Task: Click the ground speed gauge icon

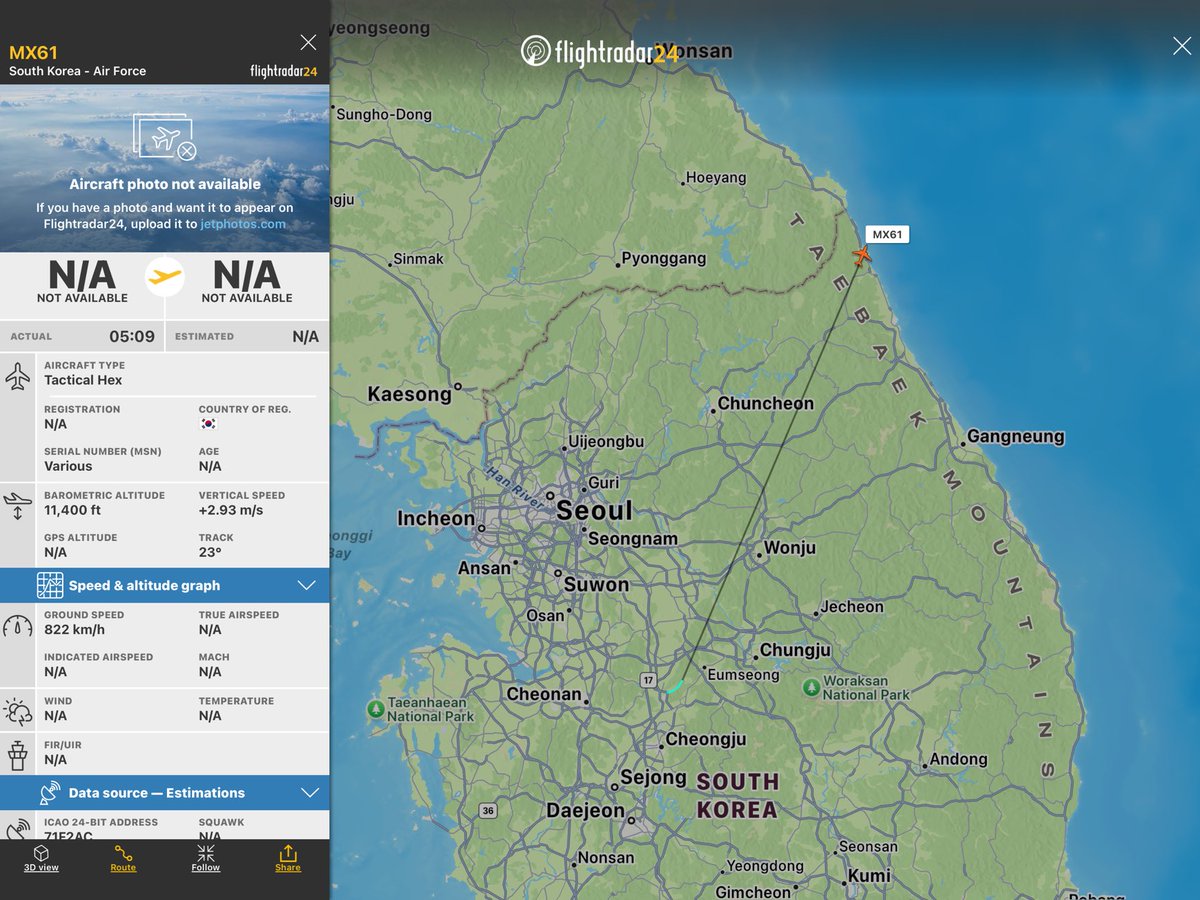Action: pos(18,626)
